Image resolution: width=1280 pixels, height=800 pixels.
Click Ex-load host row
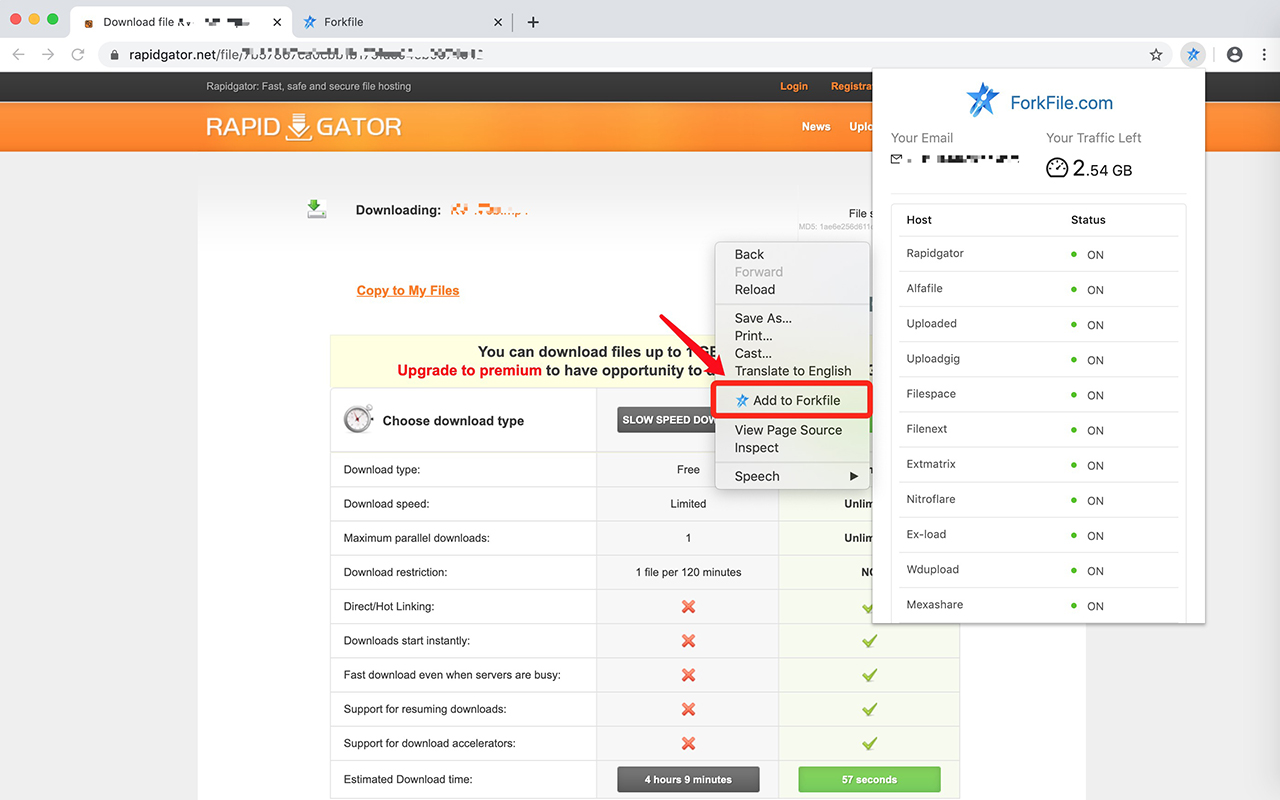pos(1038,535)
